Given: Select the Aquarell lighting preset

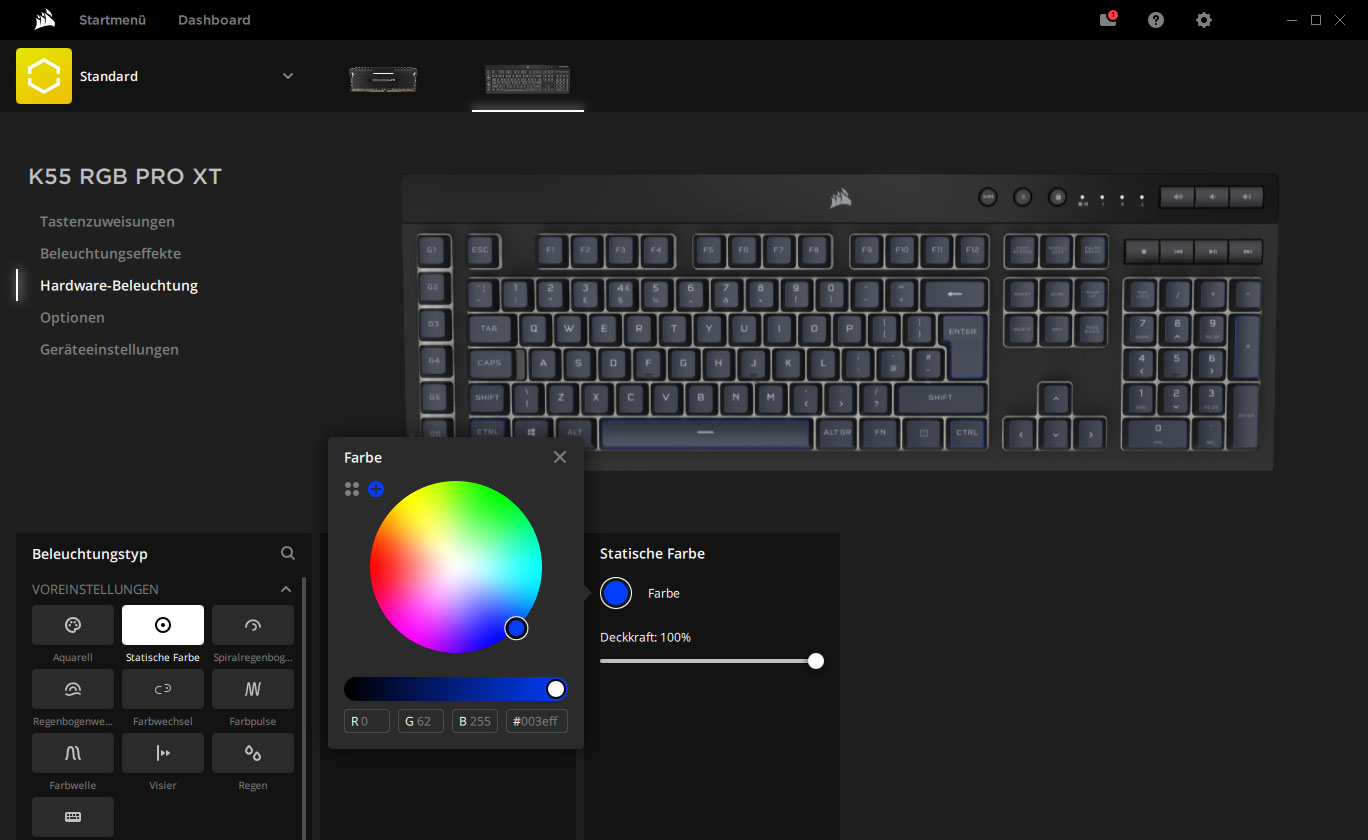Looking at the screenshot, I should 73,625.
